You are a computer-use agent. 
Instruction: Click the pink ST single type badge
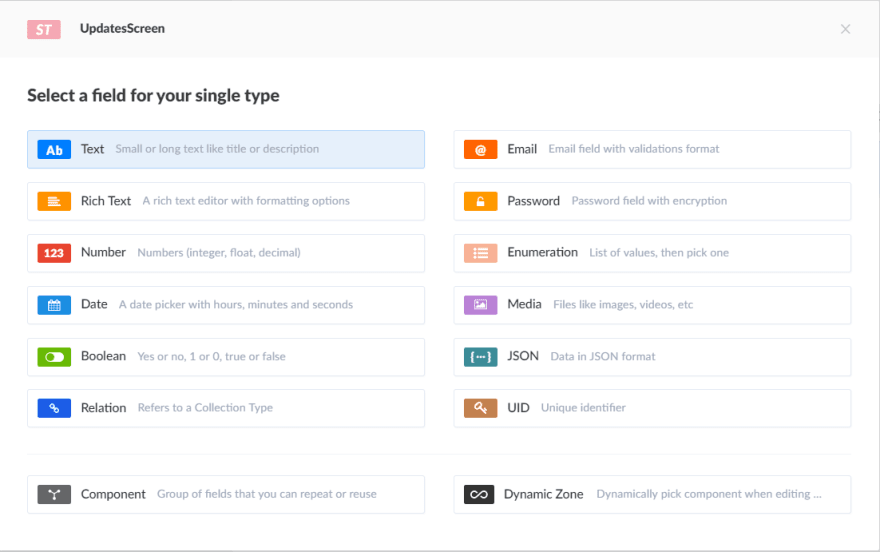click(44, 29)
